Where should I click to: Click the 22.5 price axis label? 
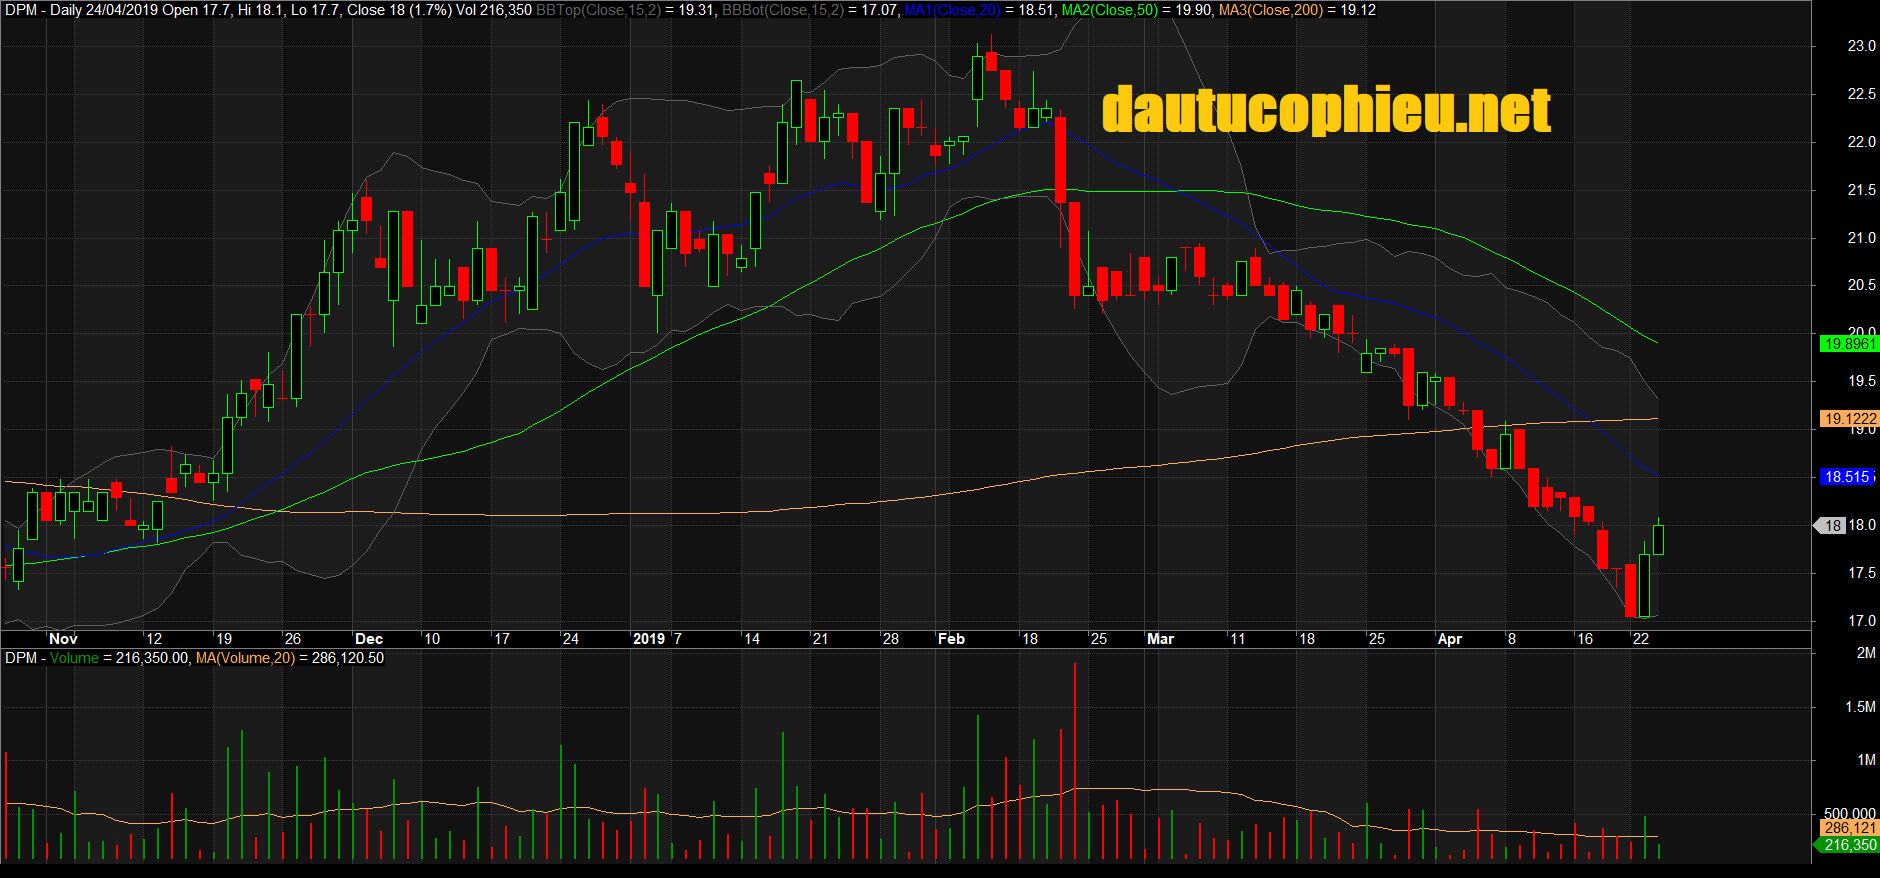pyautogui.click(x=1861, y=94)
